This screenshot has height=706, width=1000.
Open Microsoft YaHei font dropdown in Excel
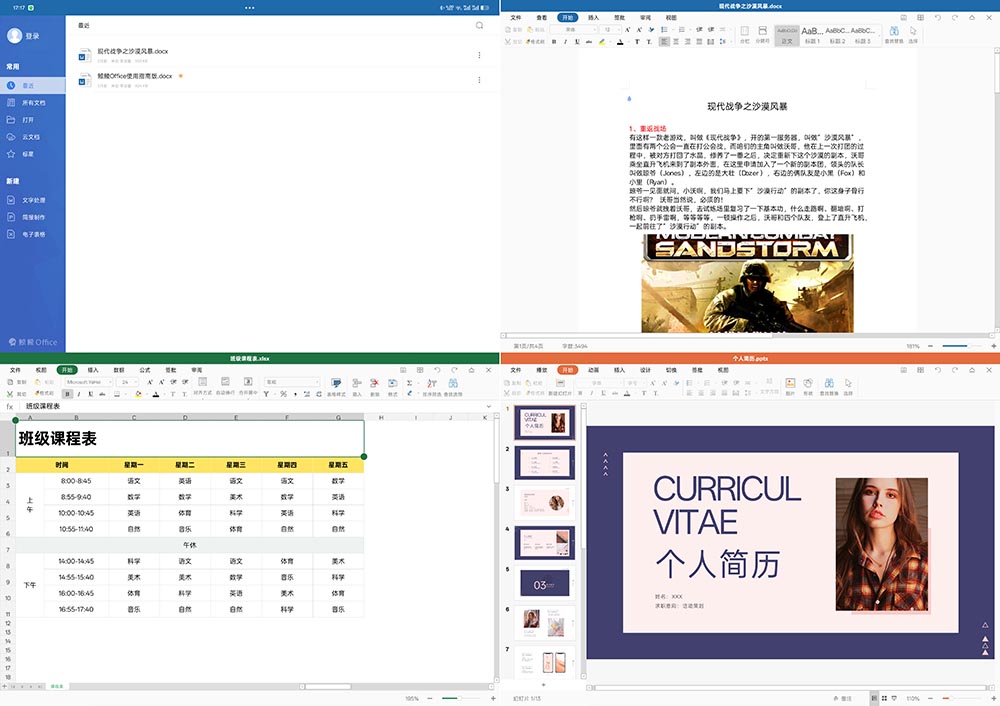click(x=89, y=382)
